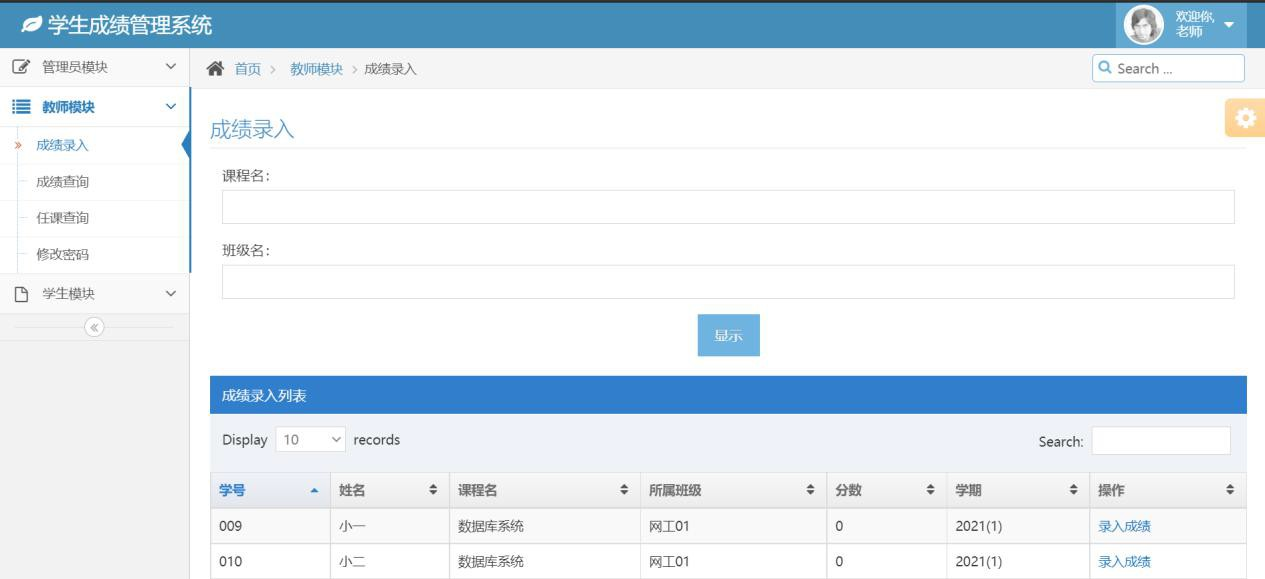Go to 首页 breadcrumb link

pos(248,69)
